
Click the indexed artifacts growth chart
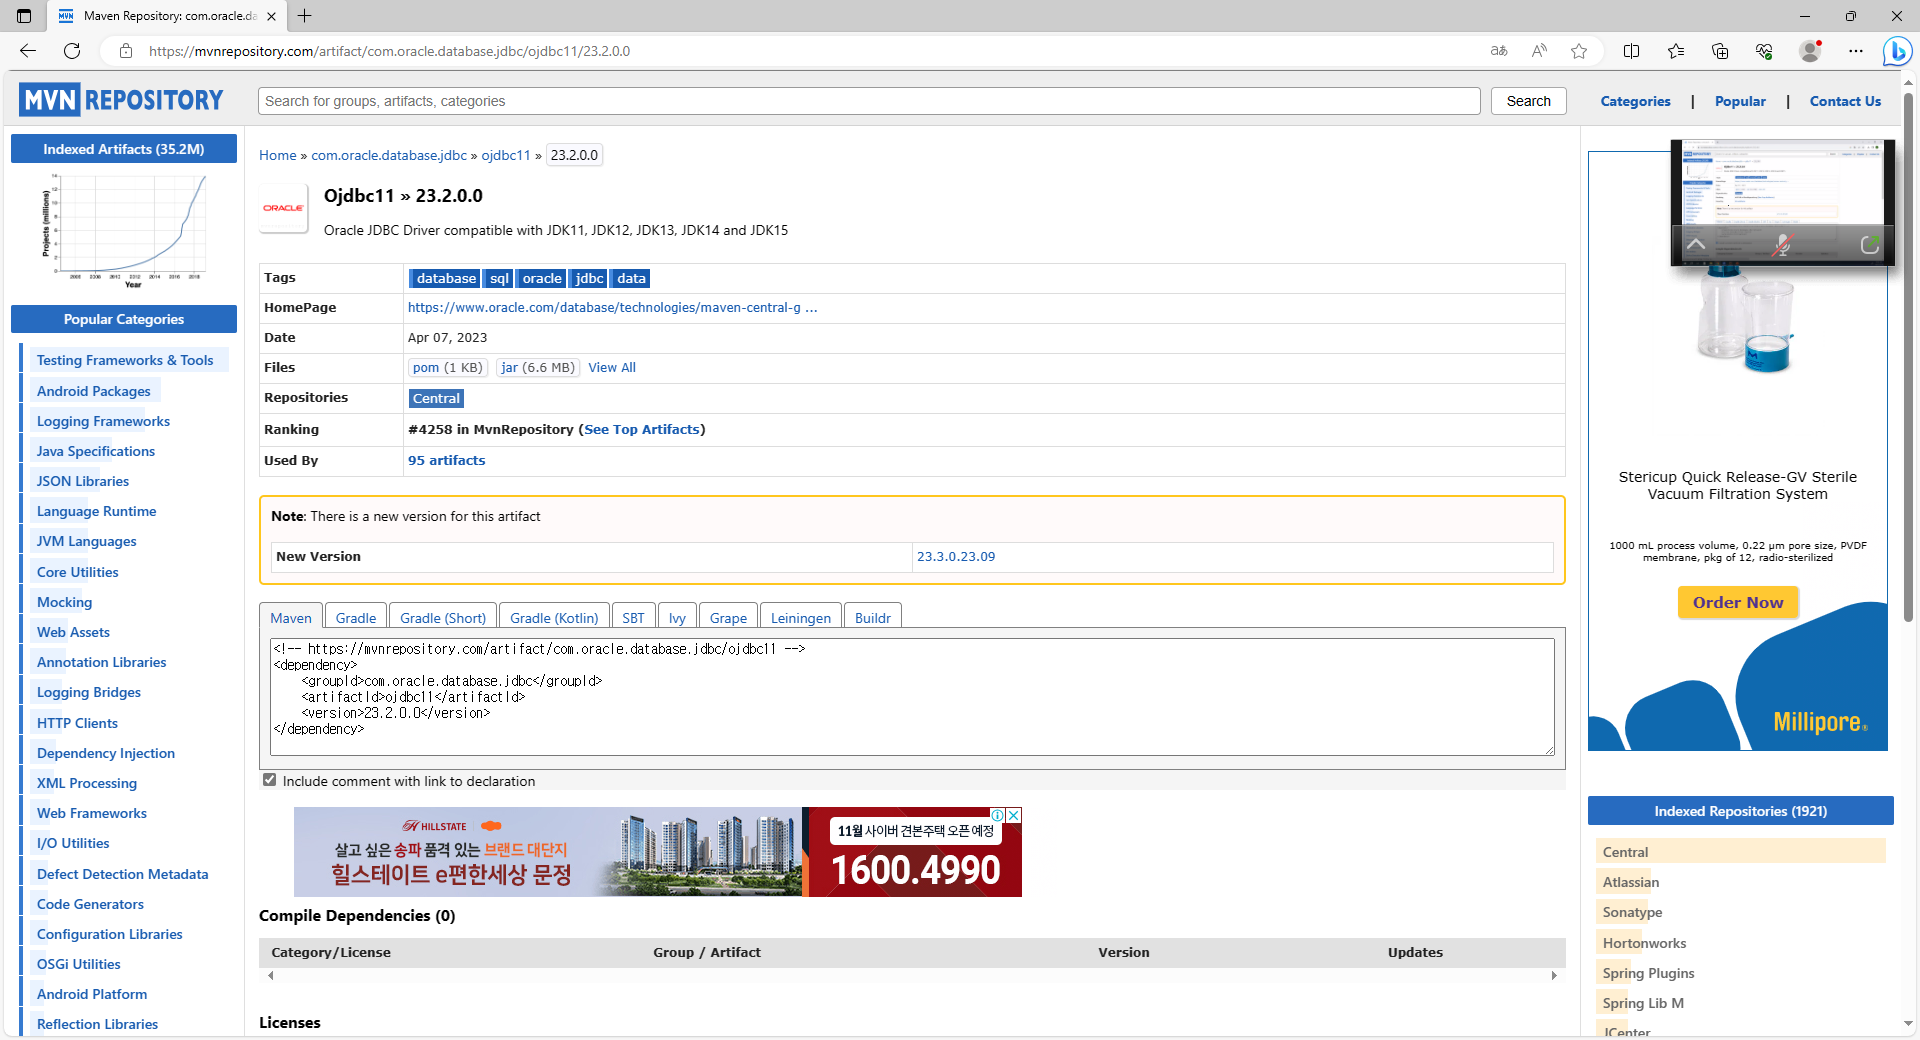pyautogui.click(x=124, y=231)
